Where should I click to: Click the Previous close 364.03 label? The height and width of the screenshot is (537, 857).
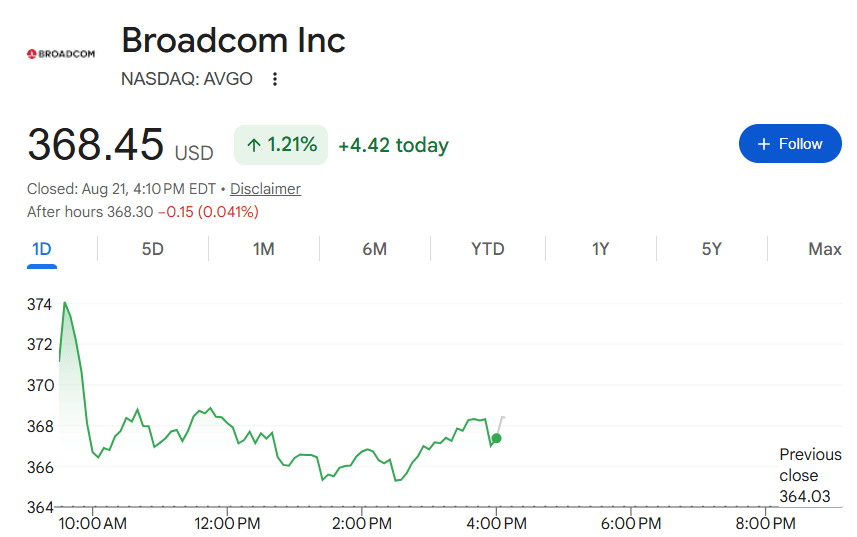810,475
